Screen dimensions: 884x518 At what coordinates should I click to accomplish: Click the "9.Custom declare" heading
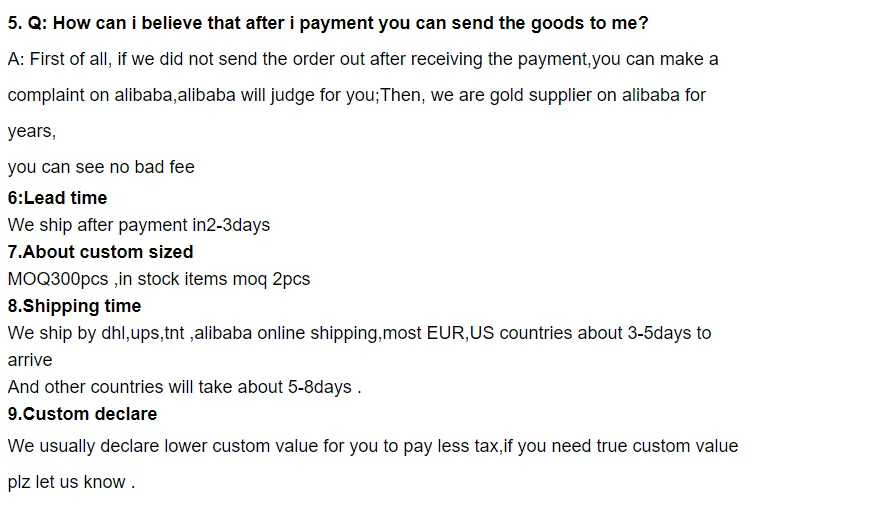(x=82, y=414)
